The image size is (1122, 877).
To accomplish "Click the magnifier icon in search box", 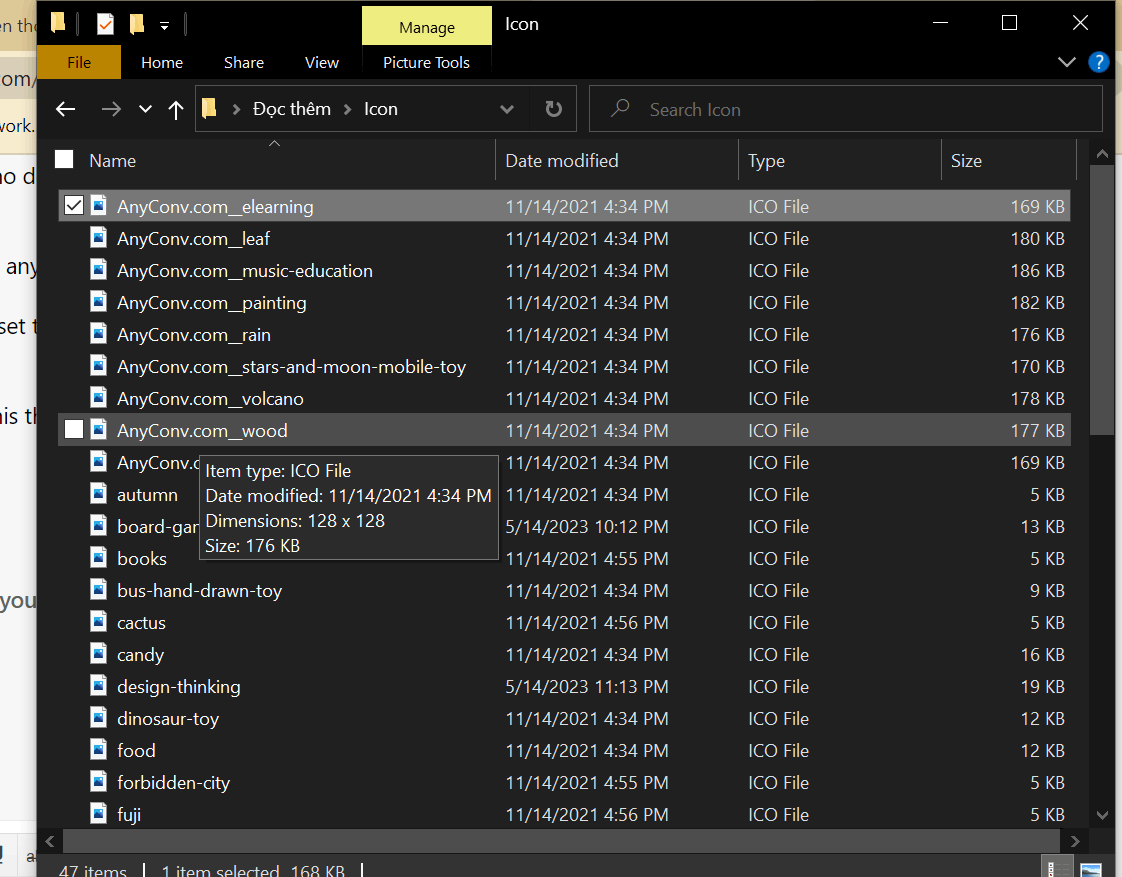I will click(620, 109).
